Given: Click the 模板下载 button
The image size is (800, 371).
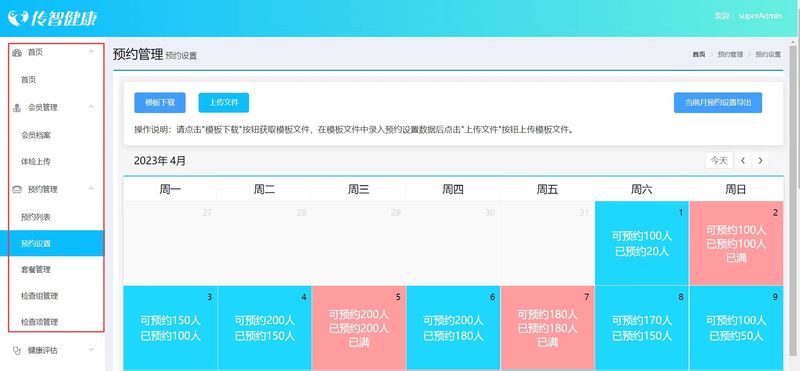Looking at the screenshot, I should [x=160, y=103].
